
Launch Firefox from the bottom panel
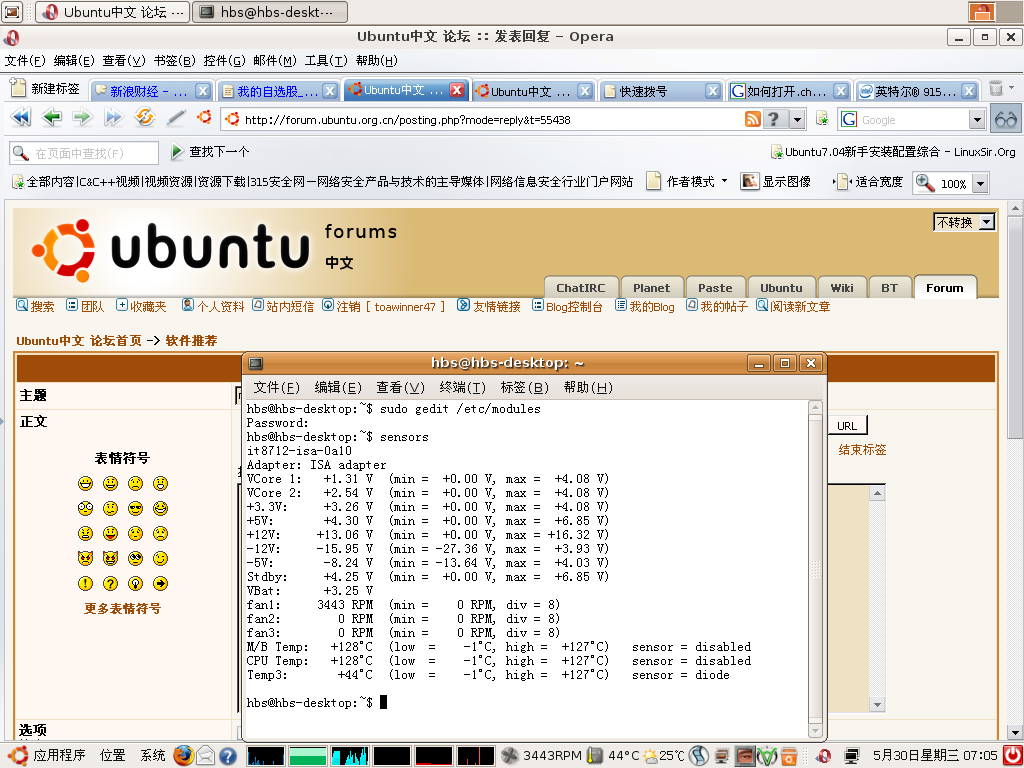coord(184,756)
